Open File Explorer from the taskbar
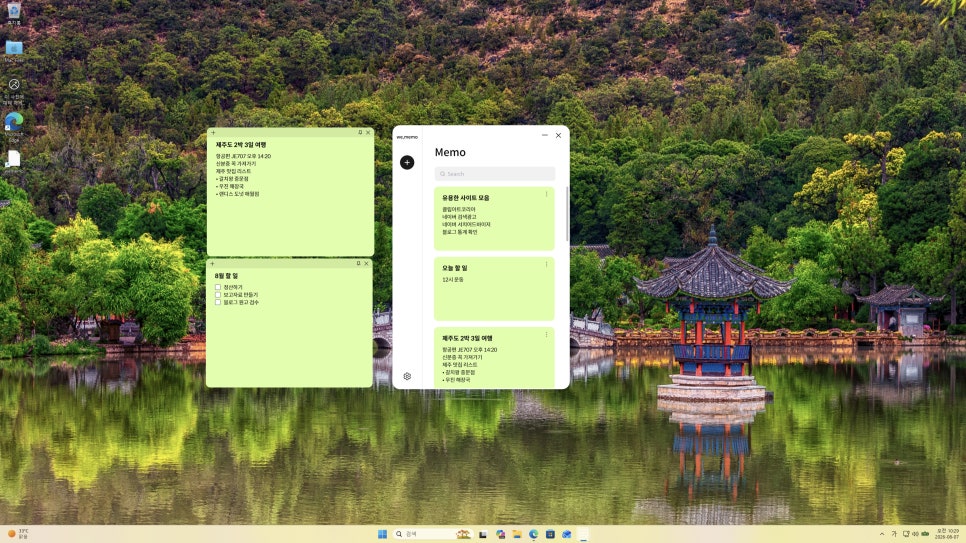 coord(517,534)
